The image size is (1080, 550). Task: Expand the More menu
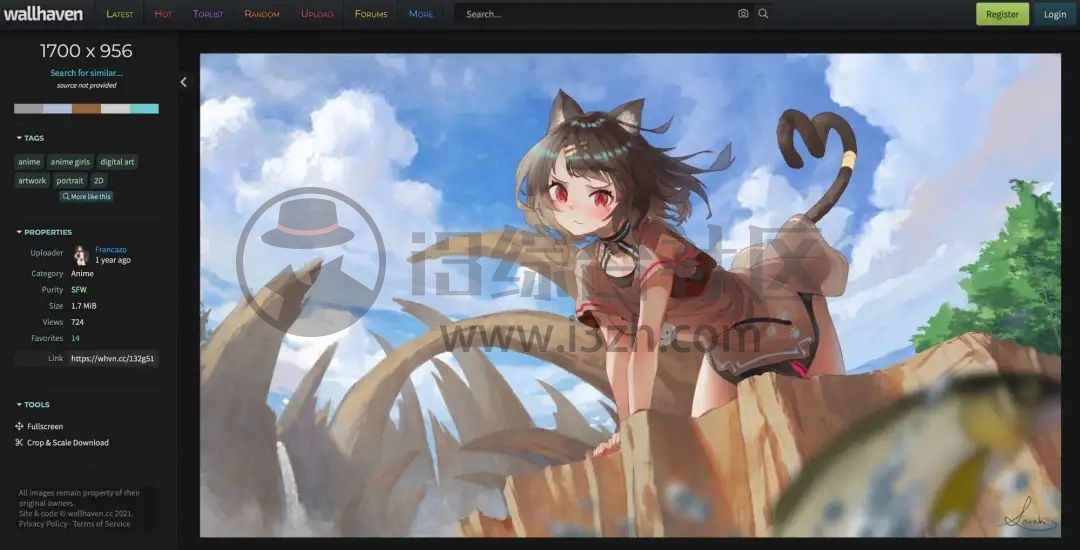(421, 14)
